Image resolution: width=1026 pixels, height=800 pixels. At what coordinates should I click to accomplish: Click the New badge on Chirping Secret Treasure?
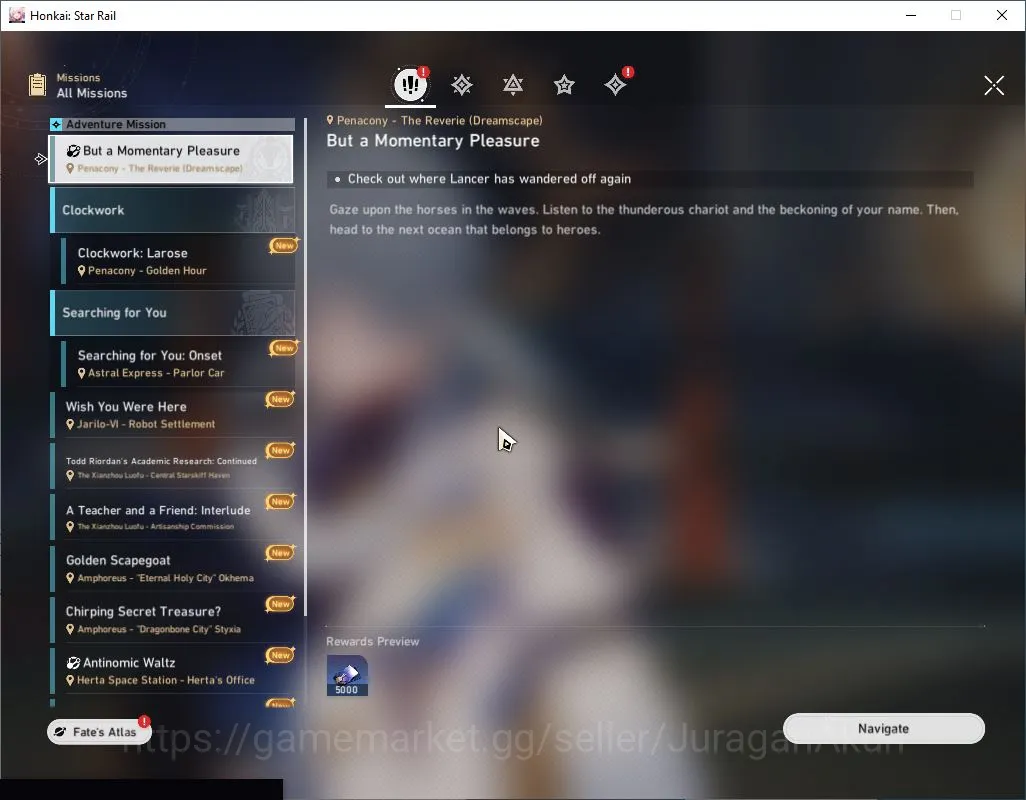(x=280, y=604)
